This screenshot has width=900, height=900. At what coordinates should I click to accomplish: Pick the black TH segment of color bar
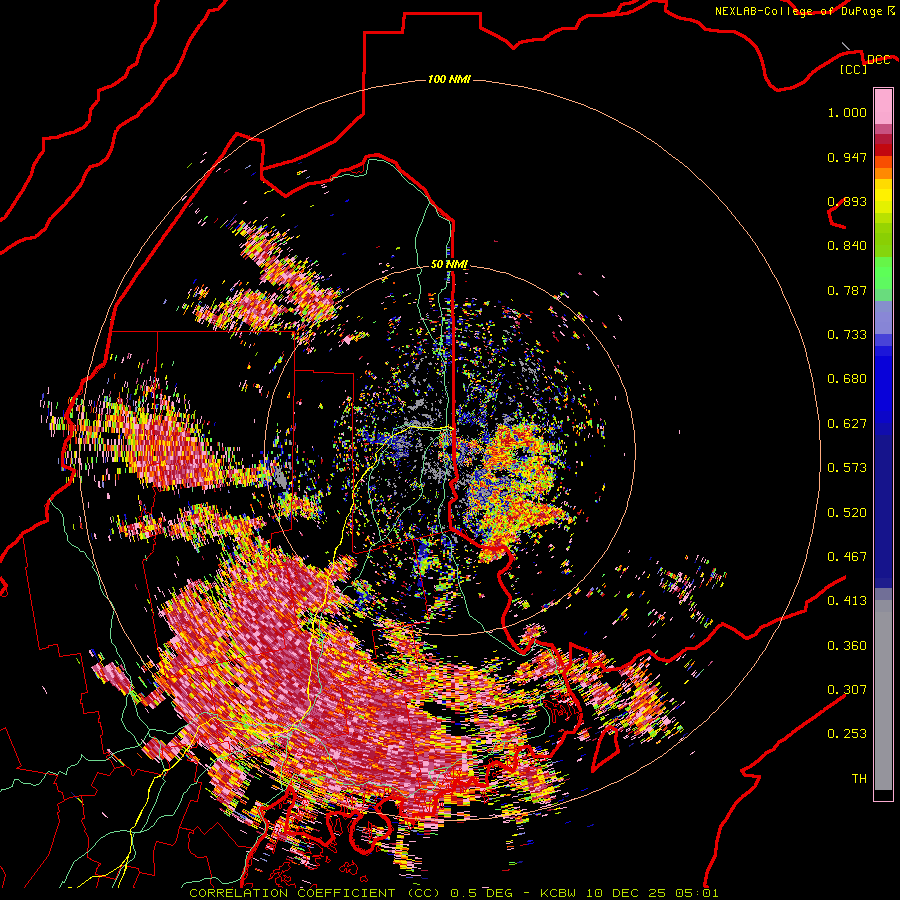[883, 794]
